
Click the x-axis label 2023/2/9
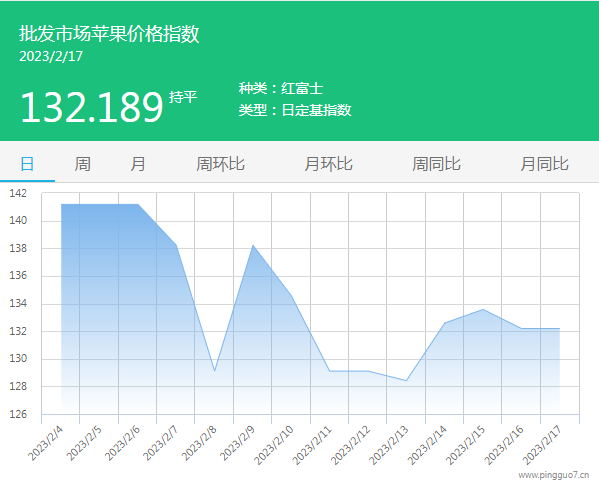point(237,443)
